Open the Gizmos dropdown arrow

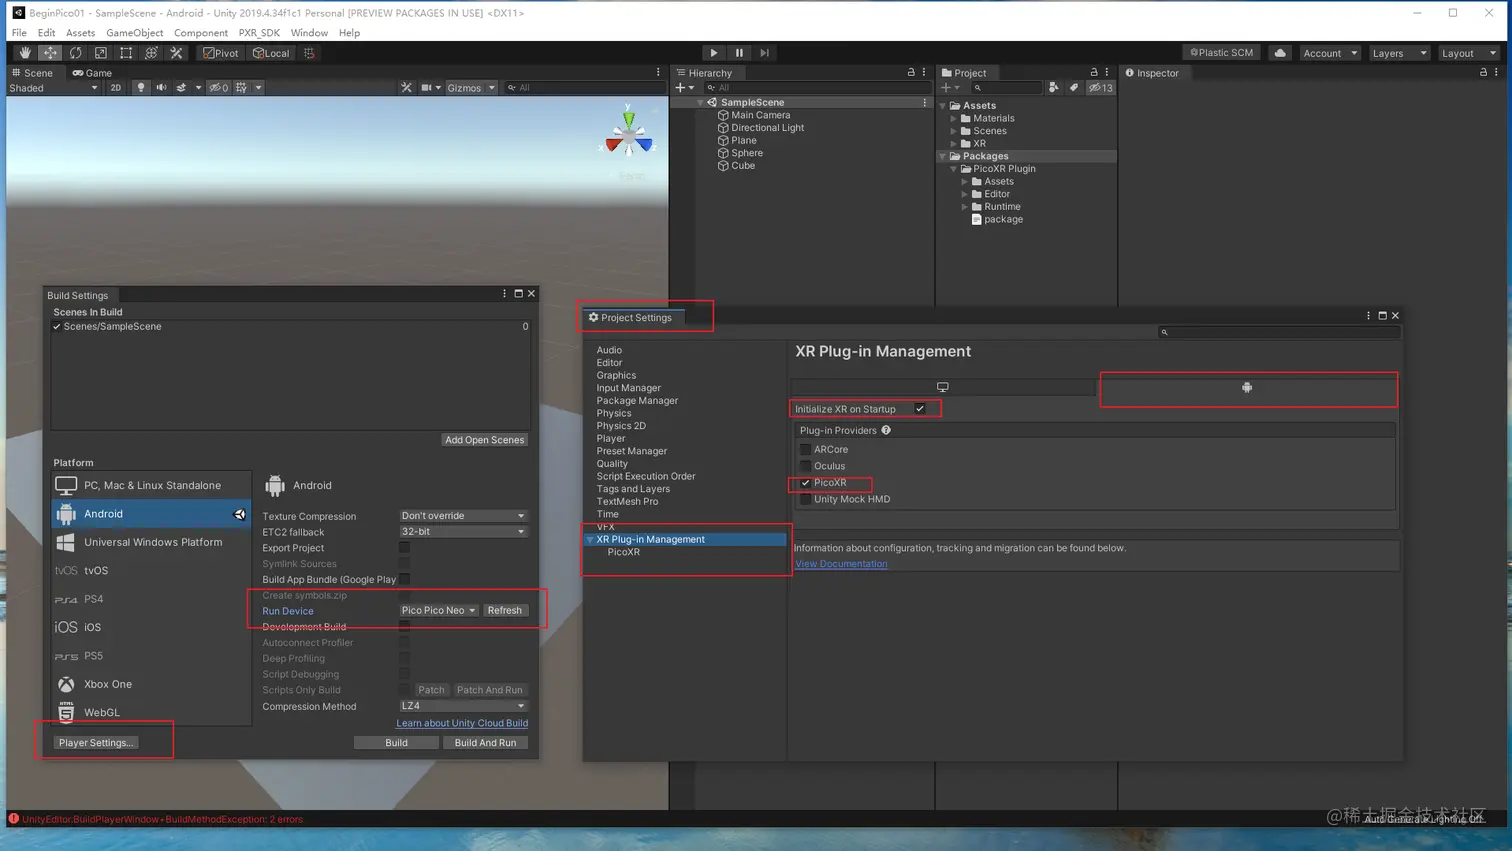492,88
